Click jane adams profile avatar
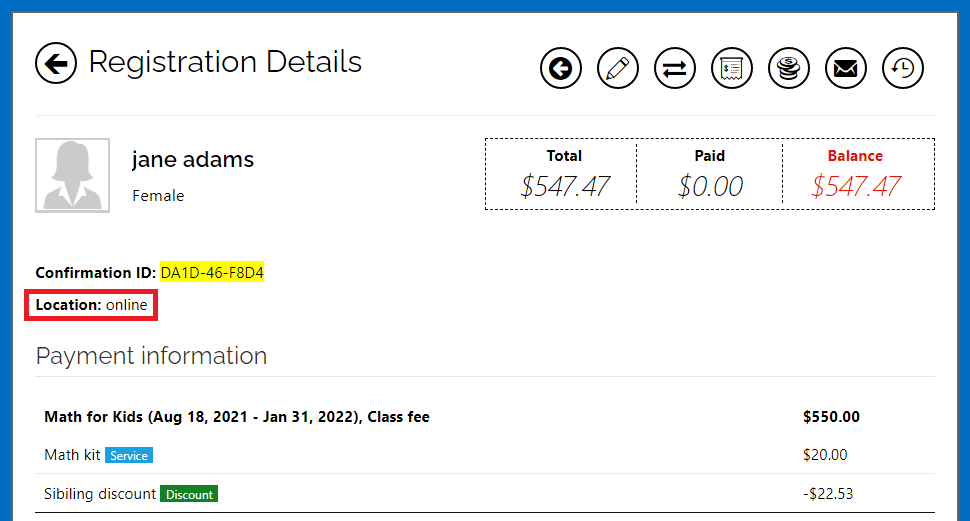The height and width of the screenshot is (521, 970). [x=73, y=175]
